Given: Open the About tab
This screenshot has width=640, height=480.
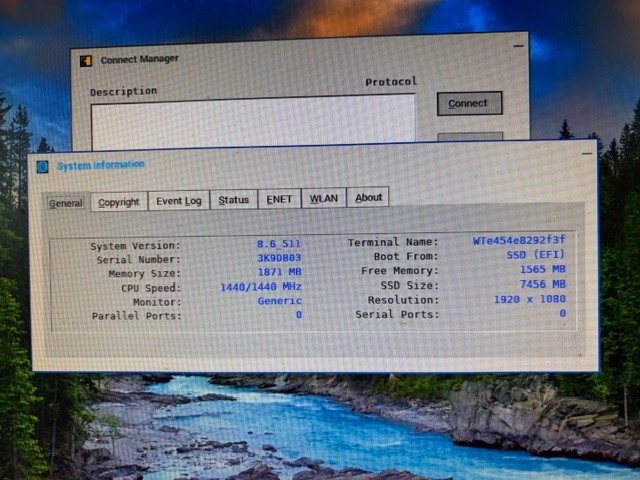Looking at the screenshot, I should tap(368, 197).
